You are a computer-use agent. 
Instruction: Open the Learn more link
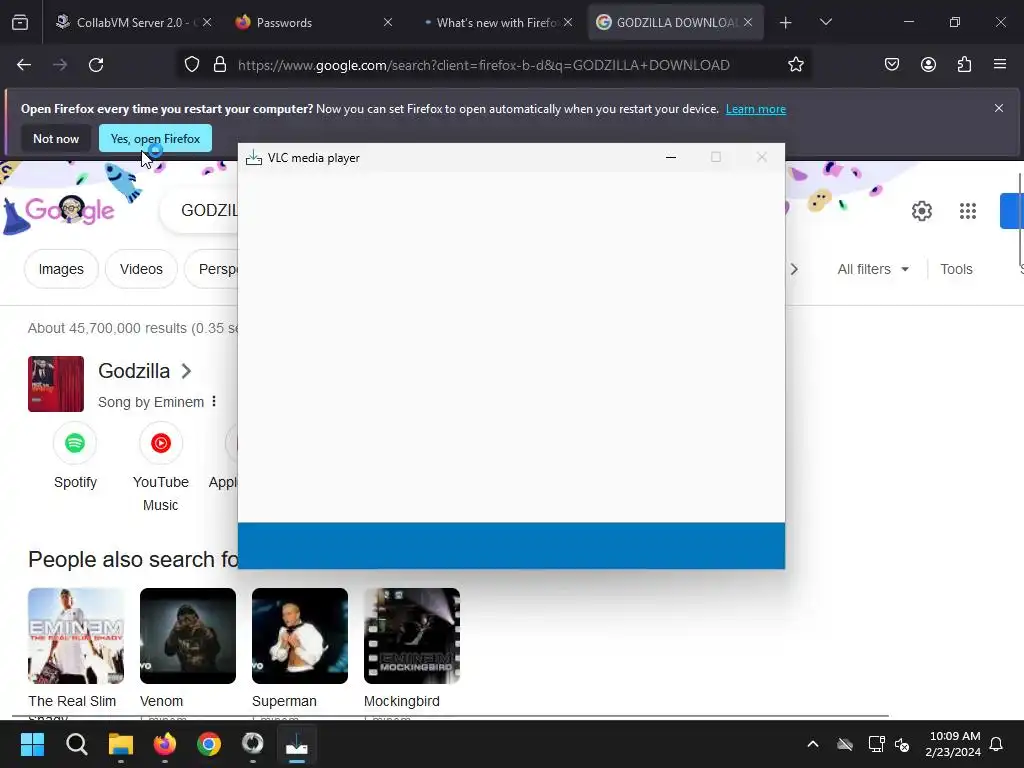click(x=756, y=109)
